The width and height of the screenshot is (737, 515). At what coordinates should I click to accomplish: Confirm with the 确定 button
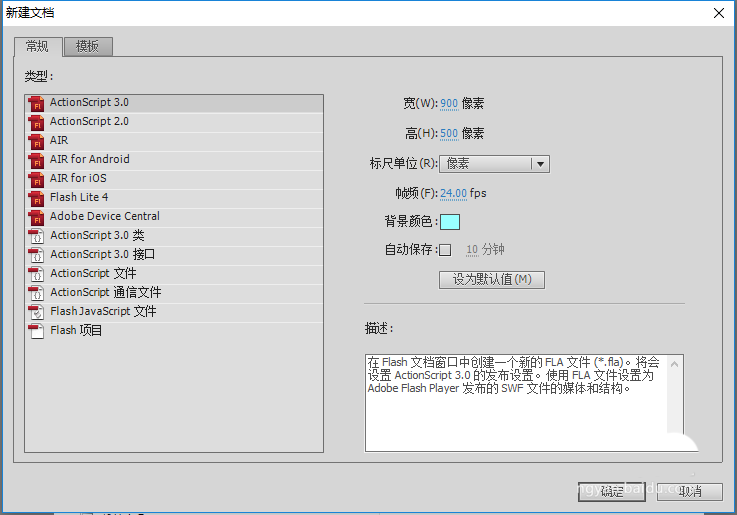coord(612,492)
